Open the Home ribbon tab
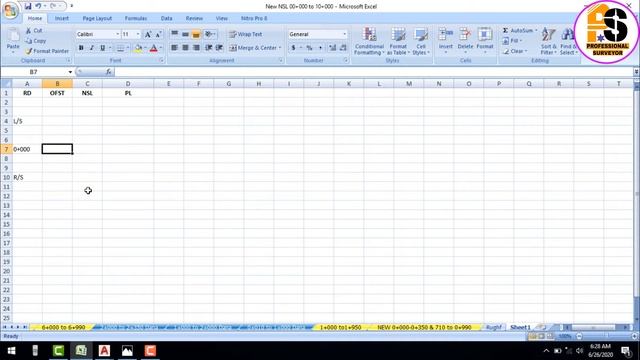640x360 pixels. click(35, 18)
